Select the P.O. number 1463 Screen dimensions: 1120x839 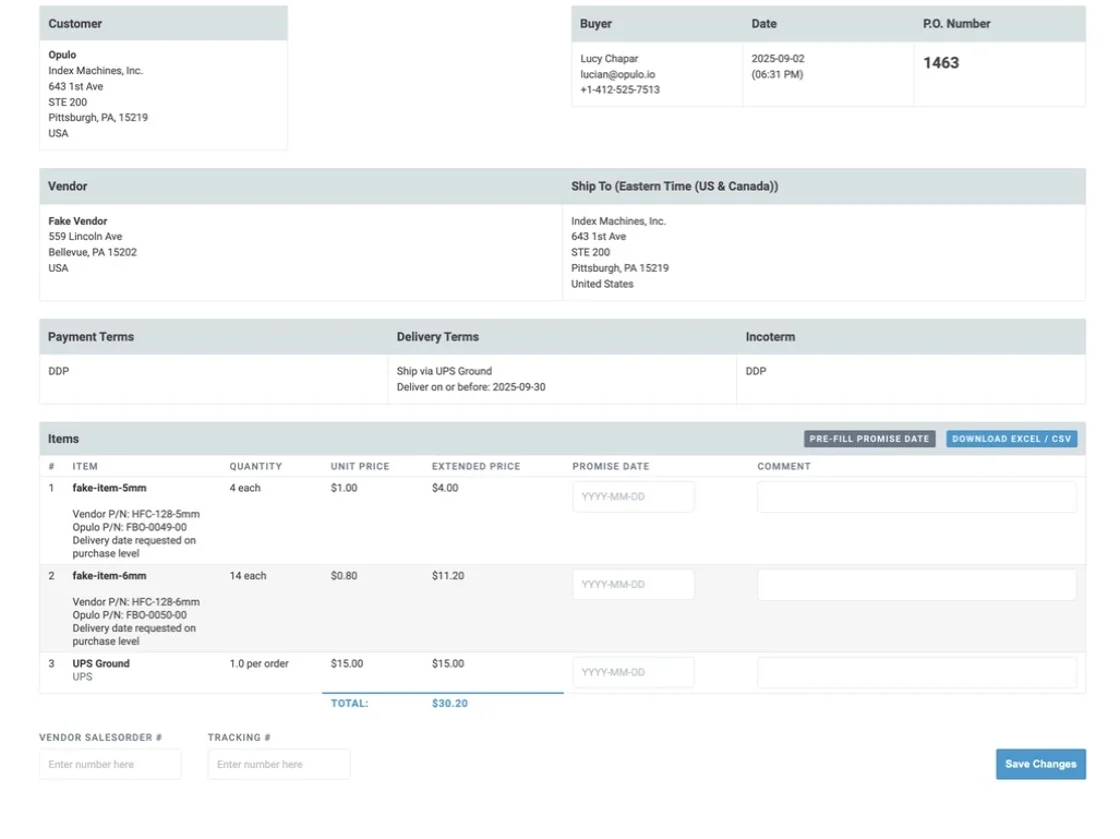[940, 63]
